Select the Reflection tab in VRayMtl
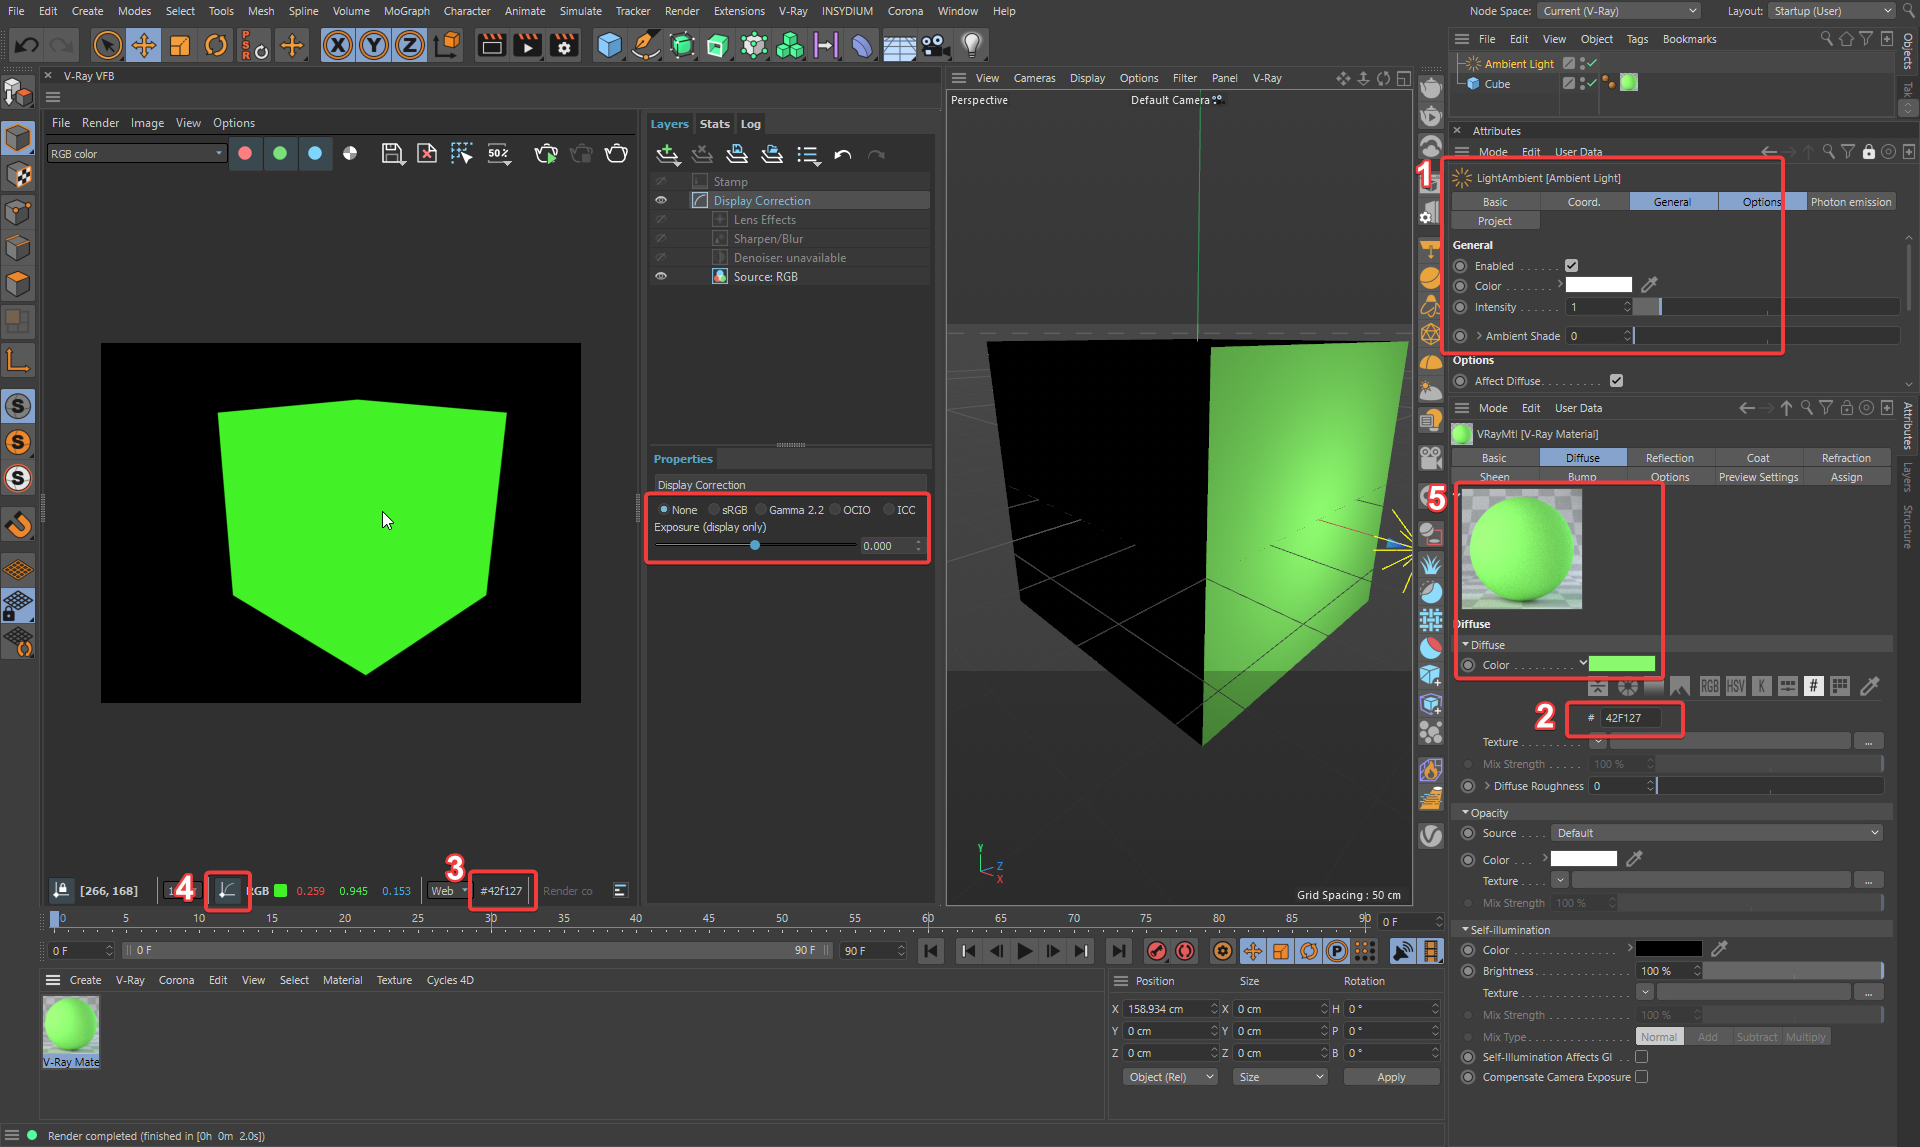Screen dimensions: 1920x1147 (1669, 456)
